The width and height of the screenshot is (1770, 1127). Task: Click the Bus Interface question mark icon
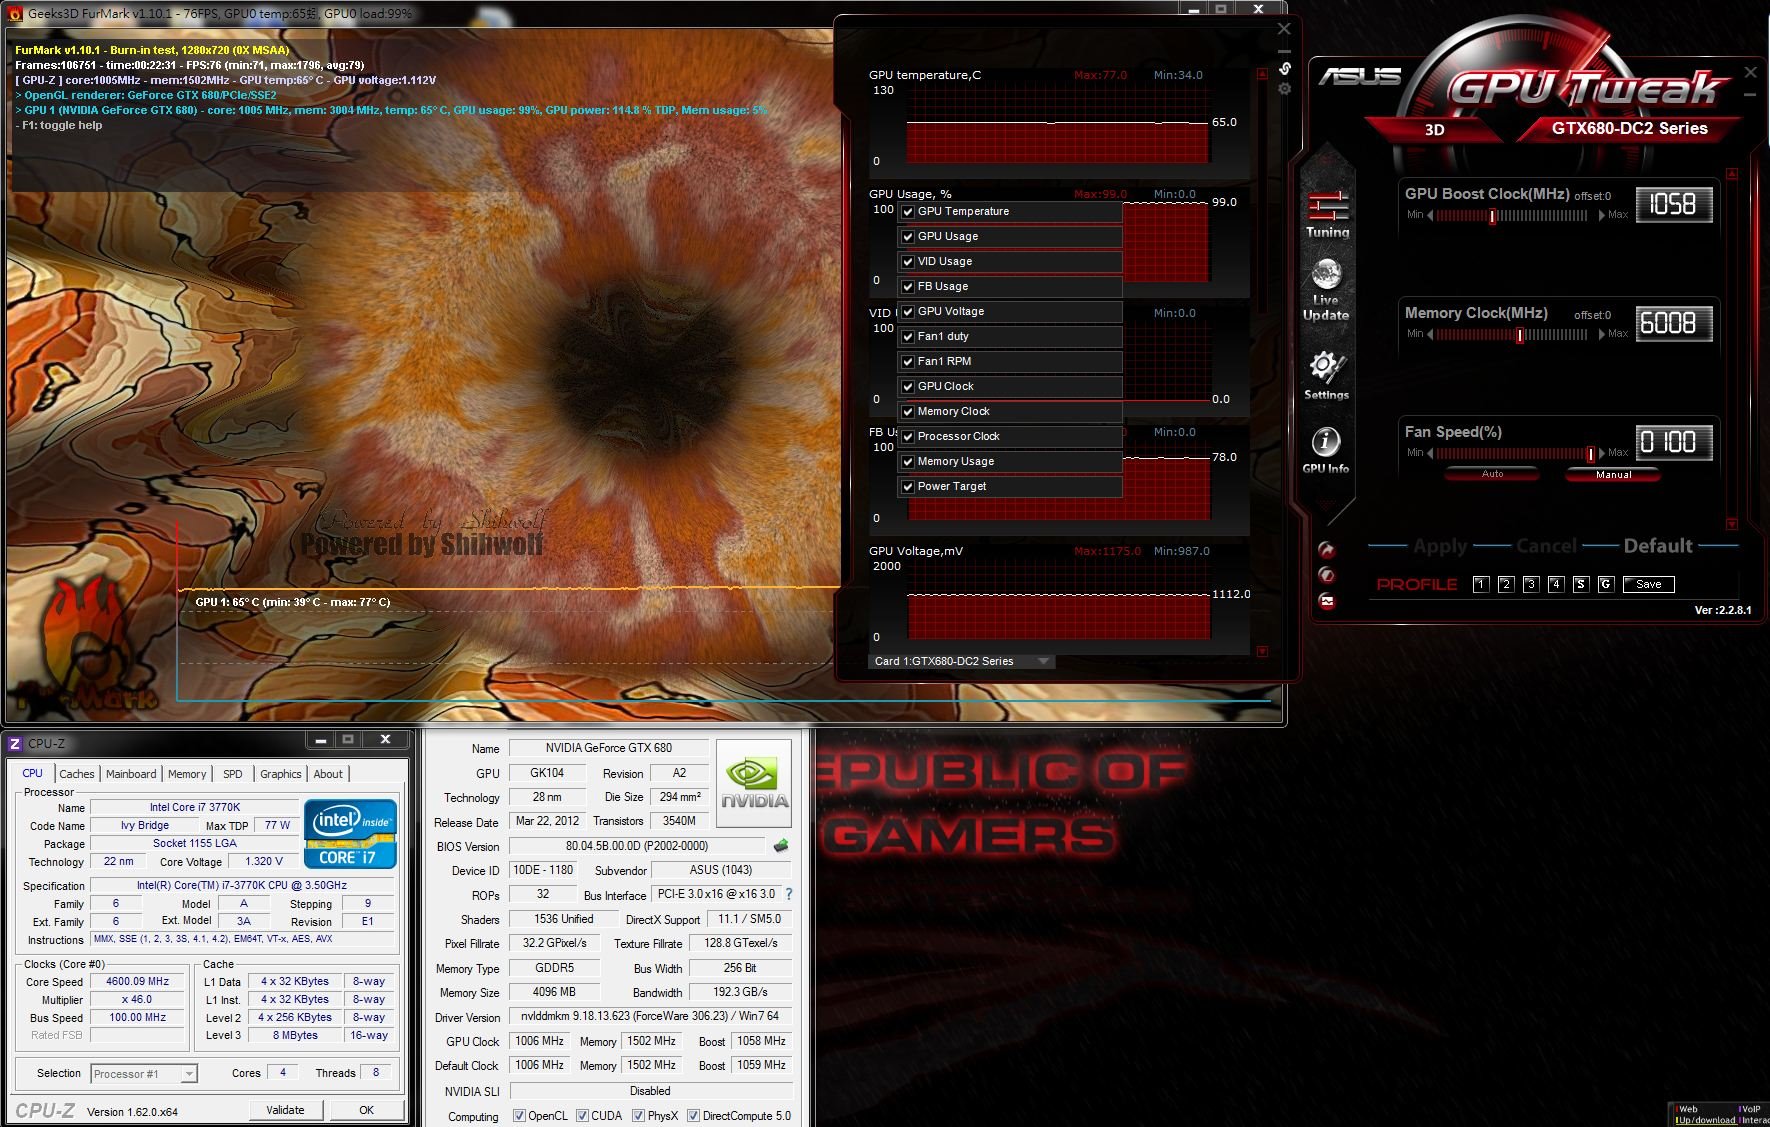(788, 894)
